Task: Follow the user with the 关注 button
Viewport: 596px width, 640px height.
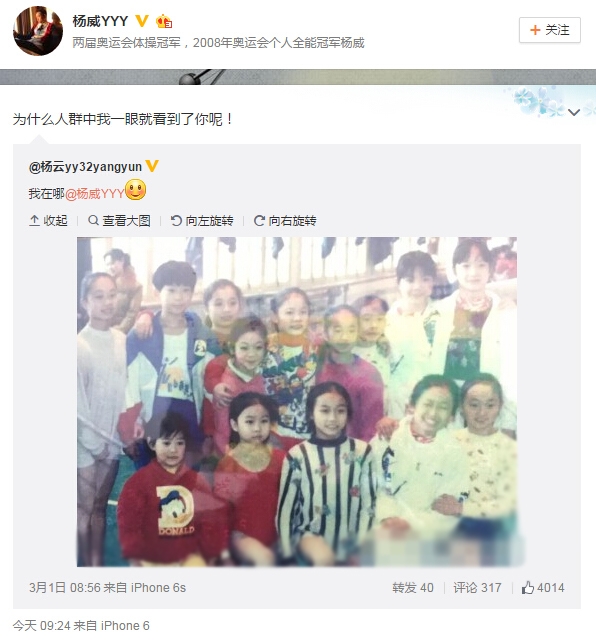Action: 549,30
